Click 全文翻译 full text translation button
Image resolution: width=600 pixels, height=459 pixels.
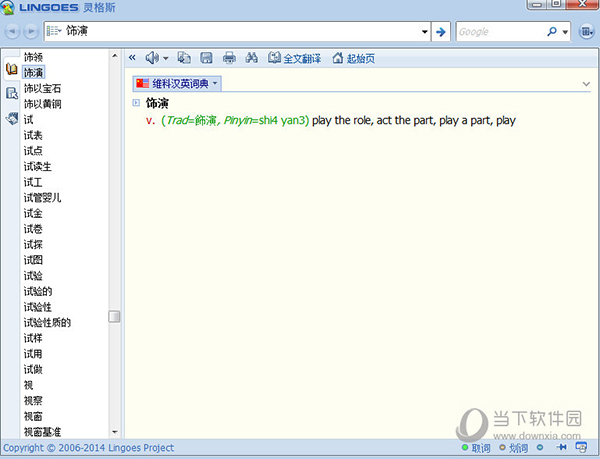pos(294,58)
